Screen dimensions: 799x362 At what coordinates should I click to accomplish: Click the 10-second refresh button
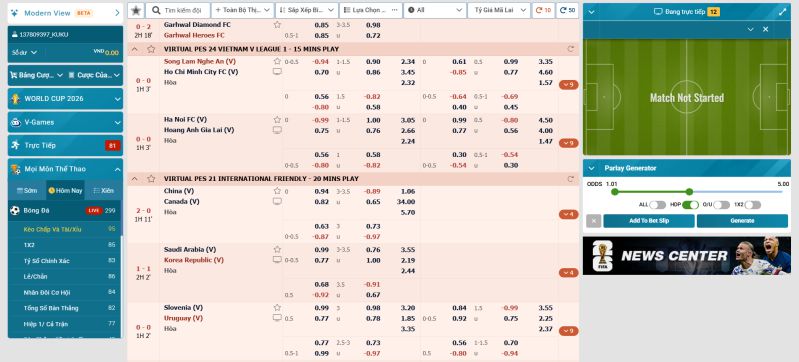[544, 10]
